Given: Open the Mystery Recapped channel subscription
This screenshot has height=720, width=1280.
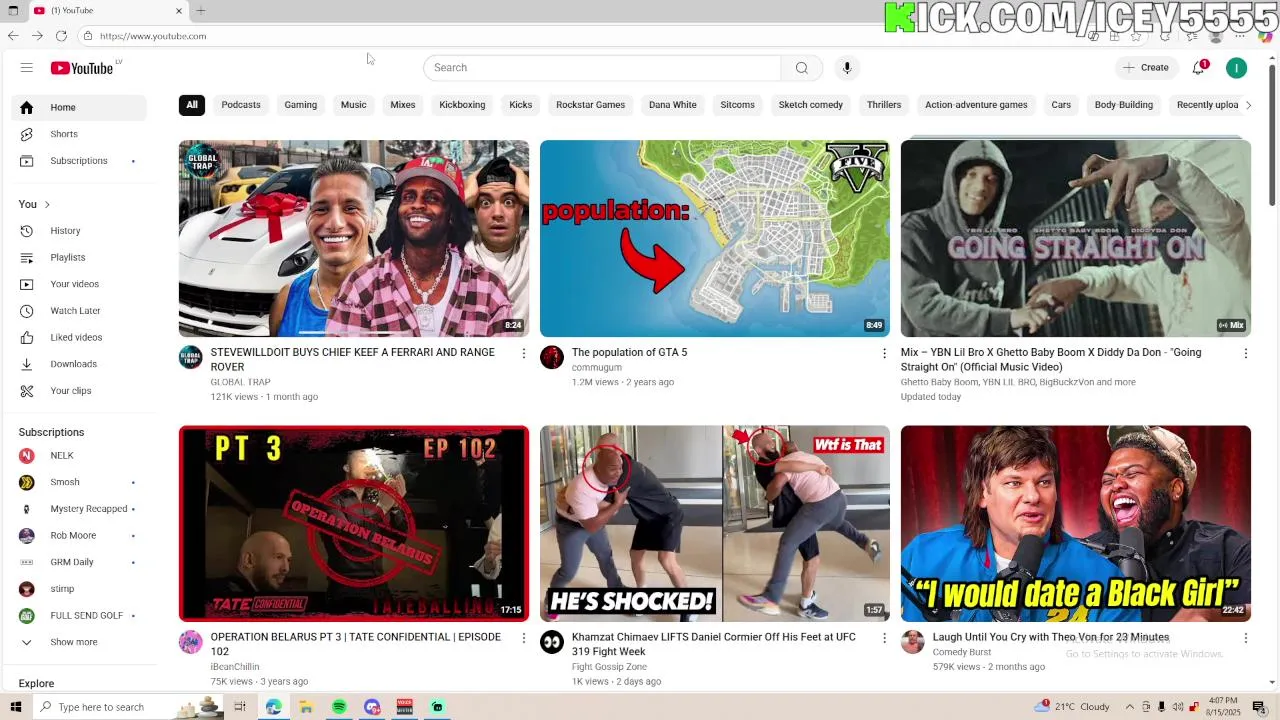Looking at the screenshot, I should [x=79, y=509].
